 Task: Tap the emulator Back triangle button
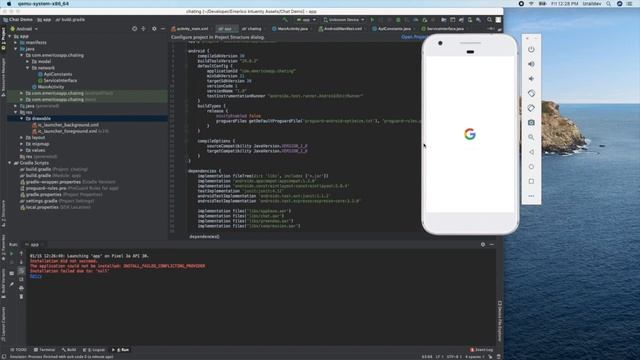[531, 152]
